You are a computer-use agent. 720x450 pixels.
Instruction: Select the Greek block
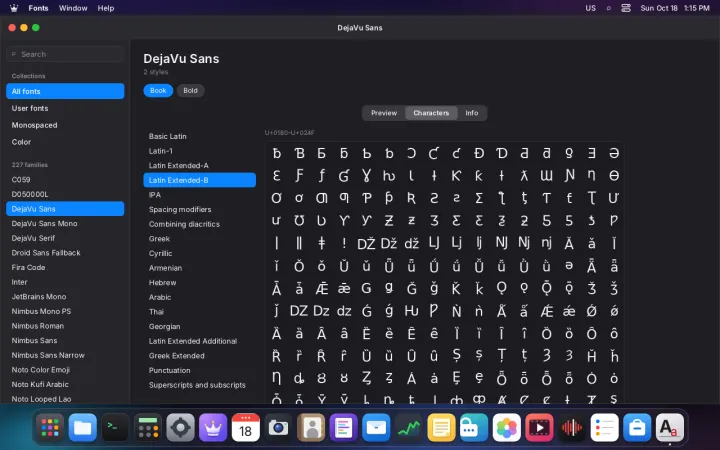coord(199,239)
